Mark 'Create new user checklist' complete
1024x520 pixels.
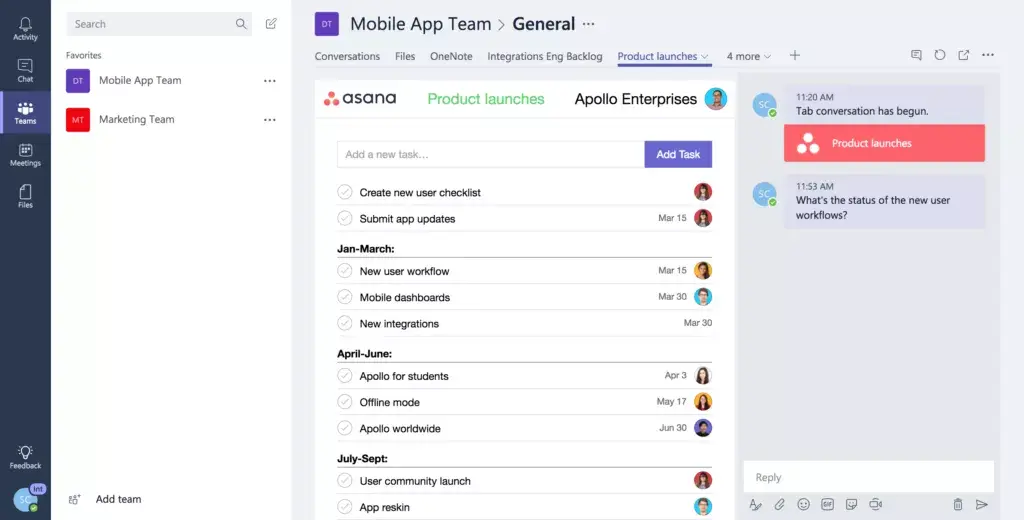[x=345, y=192]
